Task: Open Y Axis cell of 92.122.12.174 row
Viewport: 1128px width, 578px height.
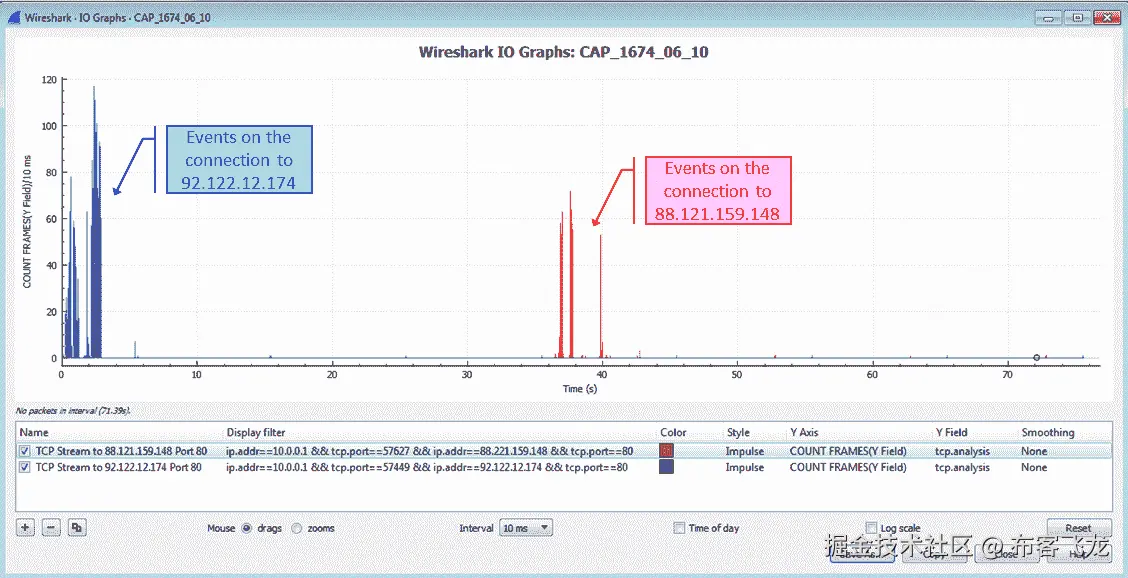Action: point(847,467)
